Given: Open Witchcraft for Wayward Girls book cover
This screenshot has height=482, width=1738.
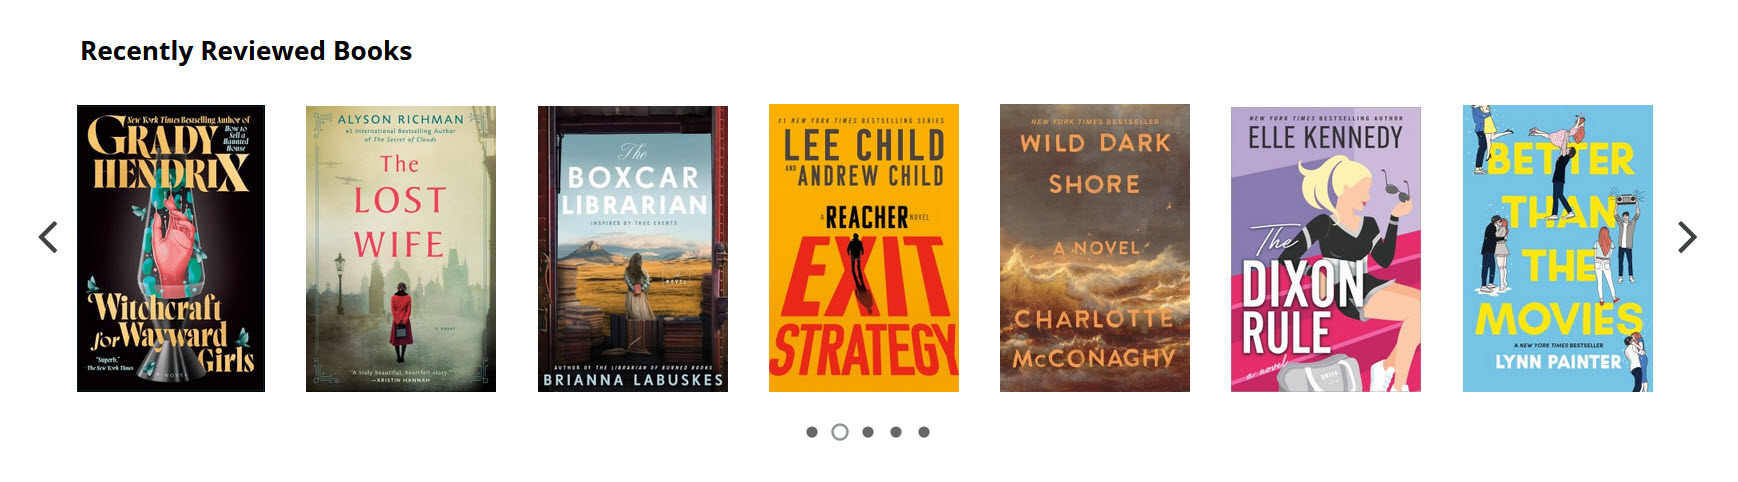Looking at the screenshot, I should [171, 248].
